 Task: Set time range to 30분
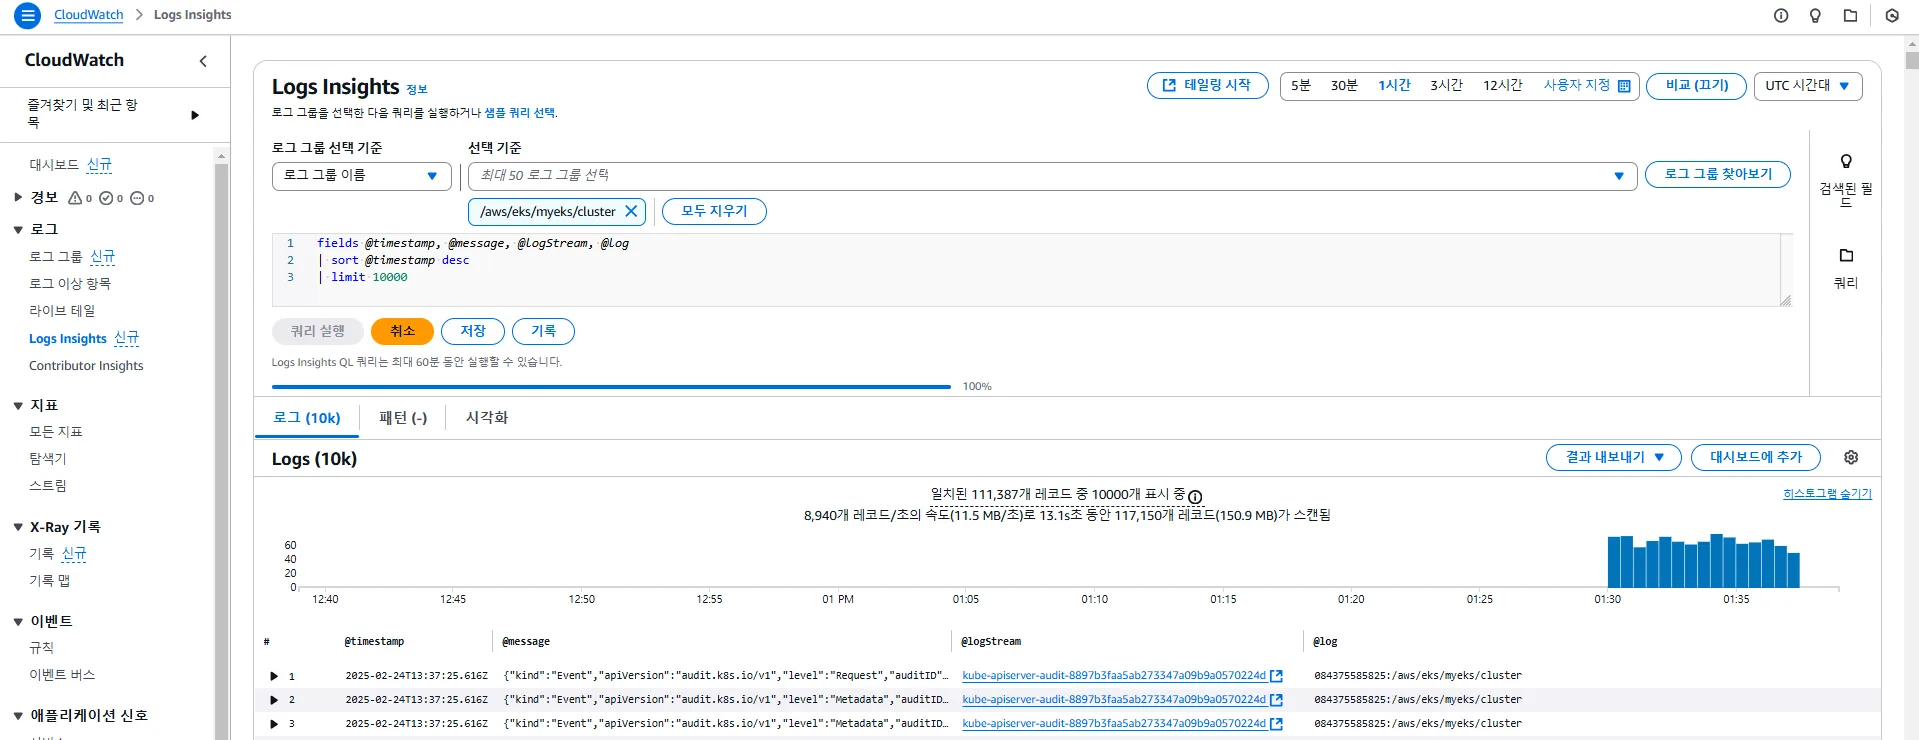pos(1344,86)
